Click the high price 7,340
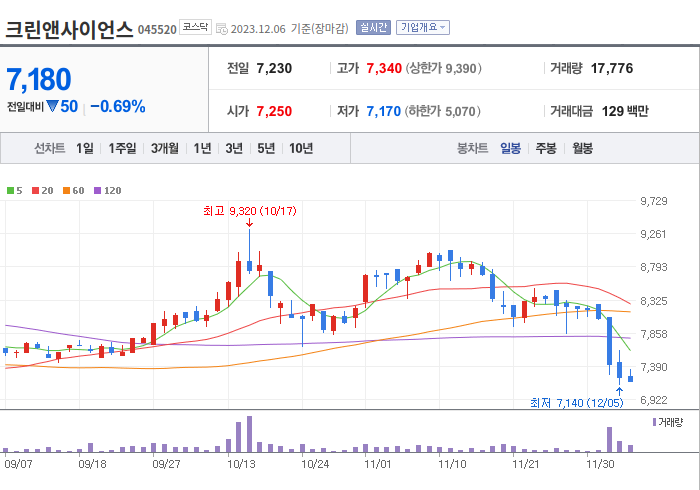Viewport: 700px width, 490px height. 384,68
